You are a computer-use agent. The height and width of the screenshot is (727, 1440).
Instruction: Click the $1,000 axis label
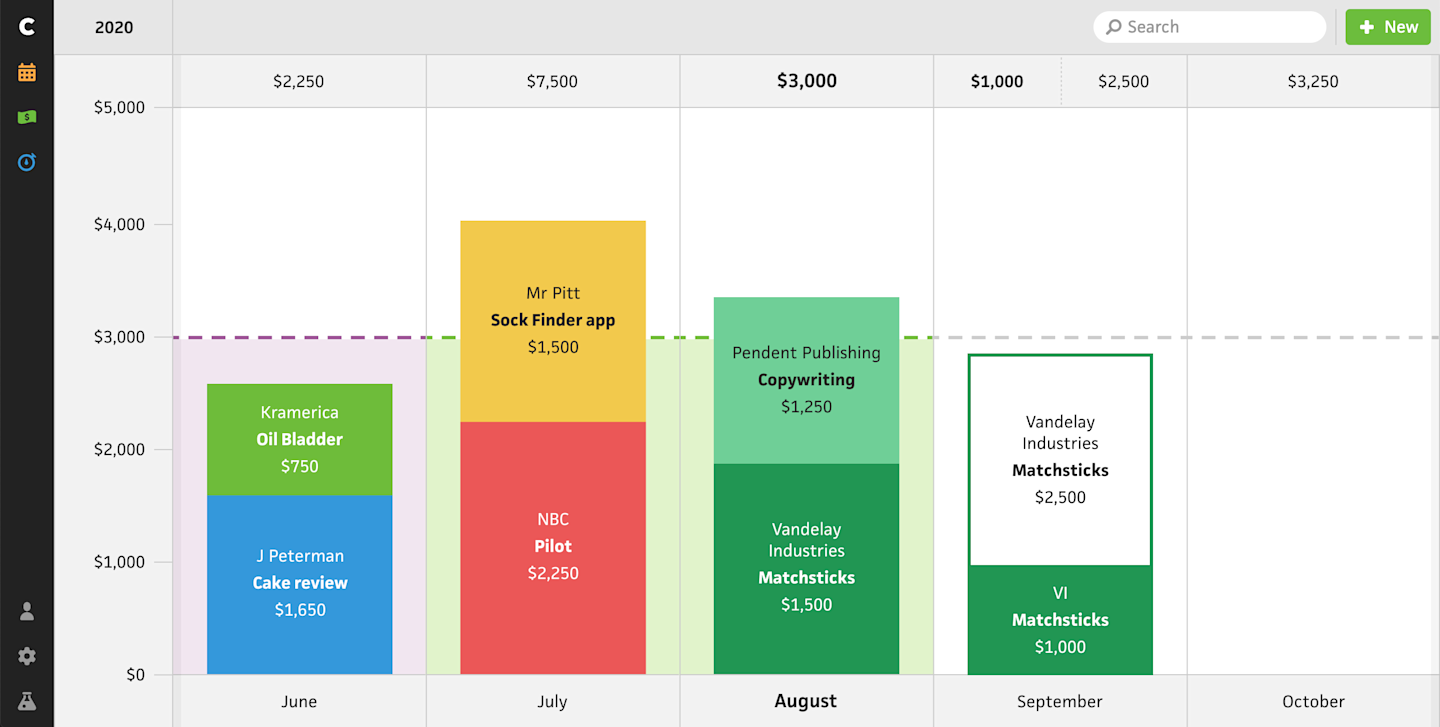[120, 562]
